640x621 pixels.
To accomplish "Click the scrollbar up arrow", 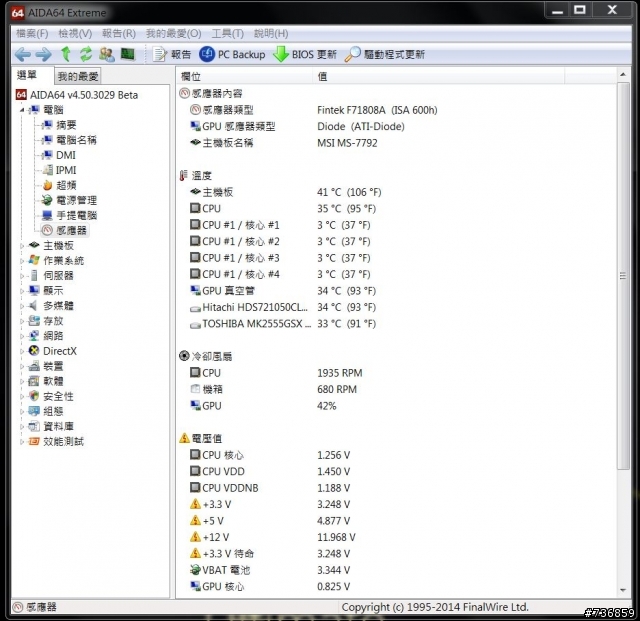I will click(x=623, y=74).
